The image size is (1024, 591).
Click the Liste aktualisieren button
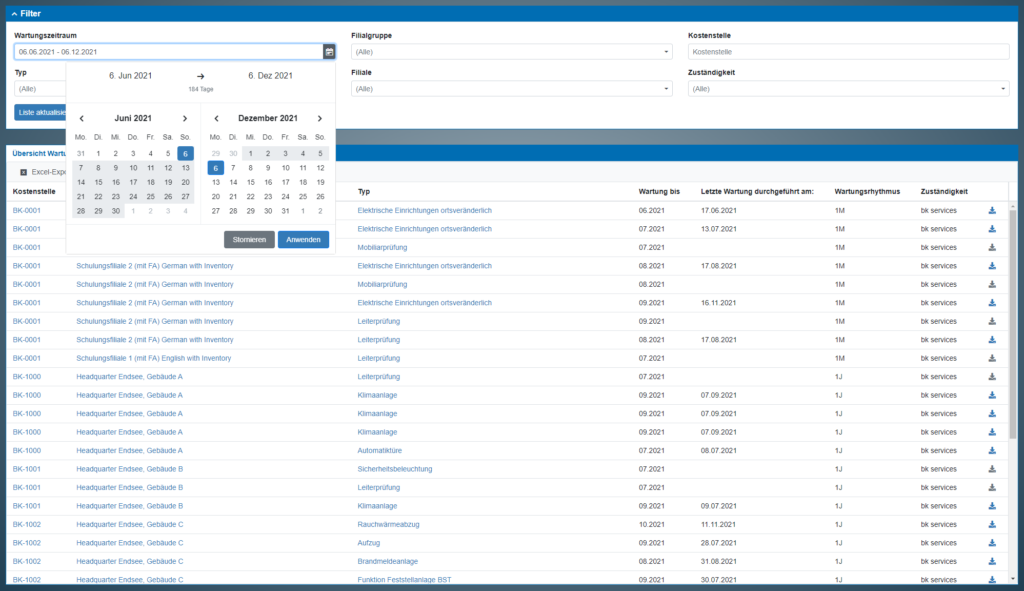coord(40,112)
